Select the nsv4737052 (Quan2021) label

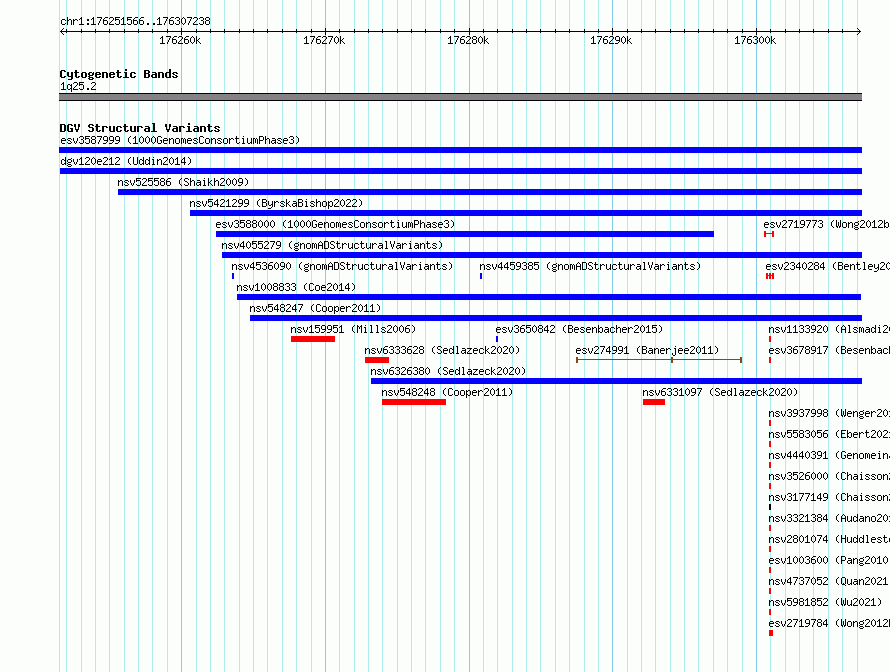(829, 581)
